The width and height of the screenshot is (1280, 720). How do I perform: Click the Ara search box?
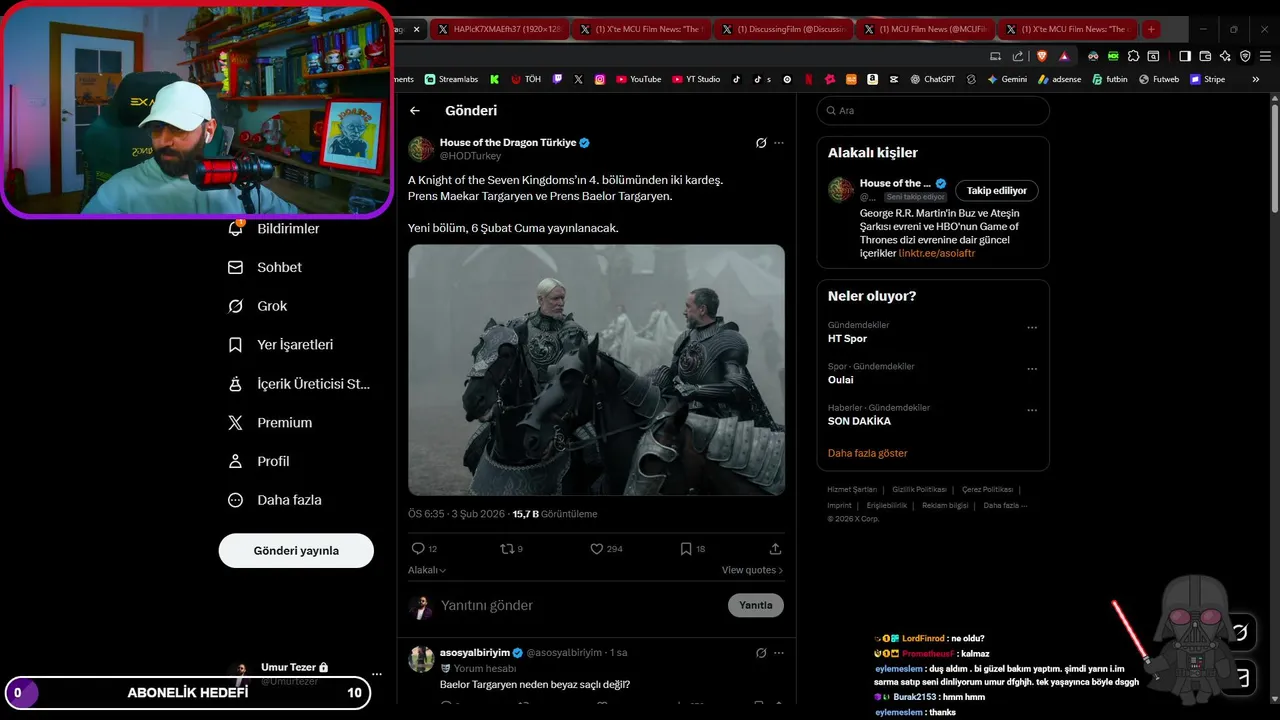[933, 111]
